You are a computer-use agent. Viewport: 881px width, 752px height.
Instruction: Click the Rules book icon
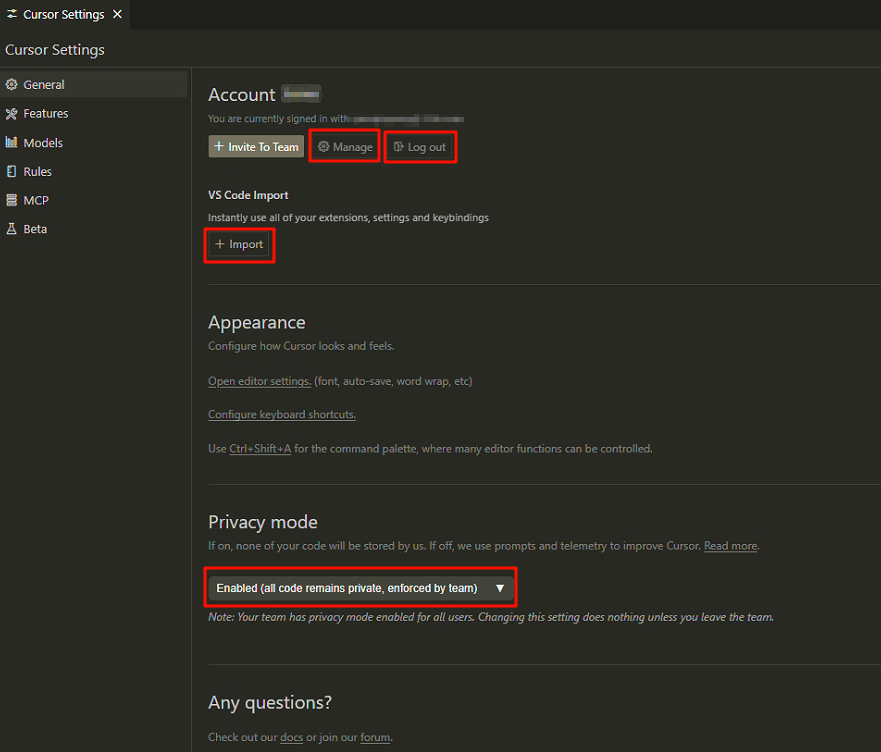tap(11, 171)
